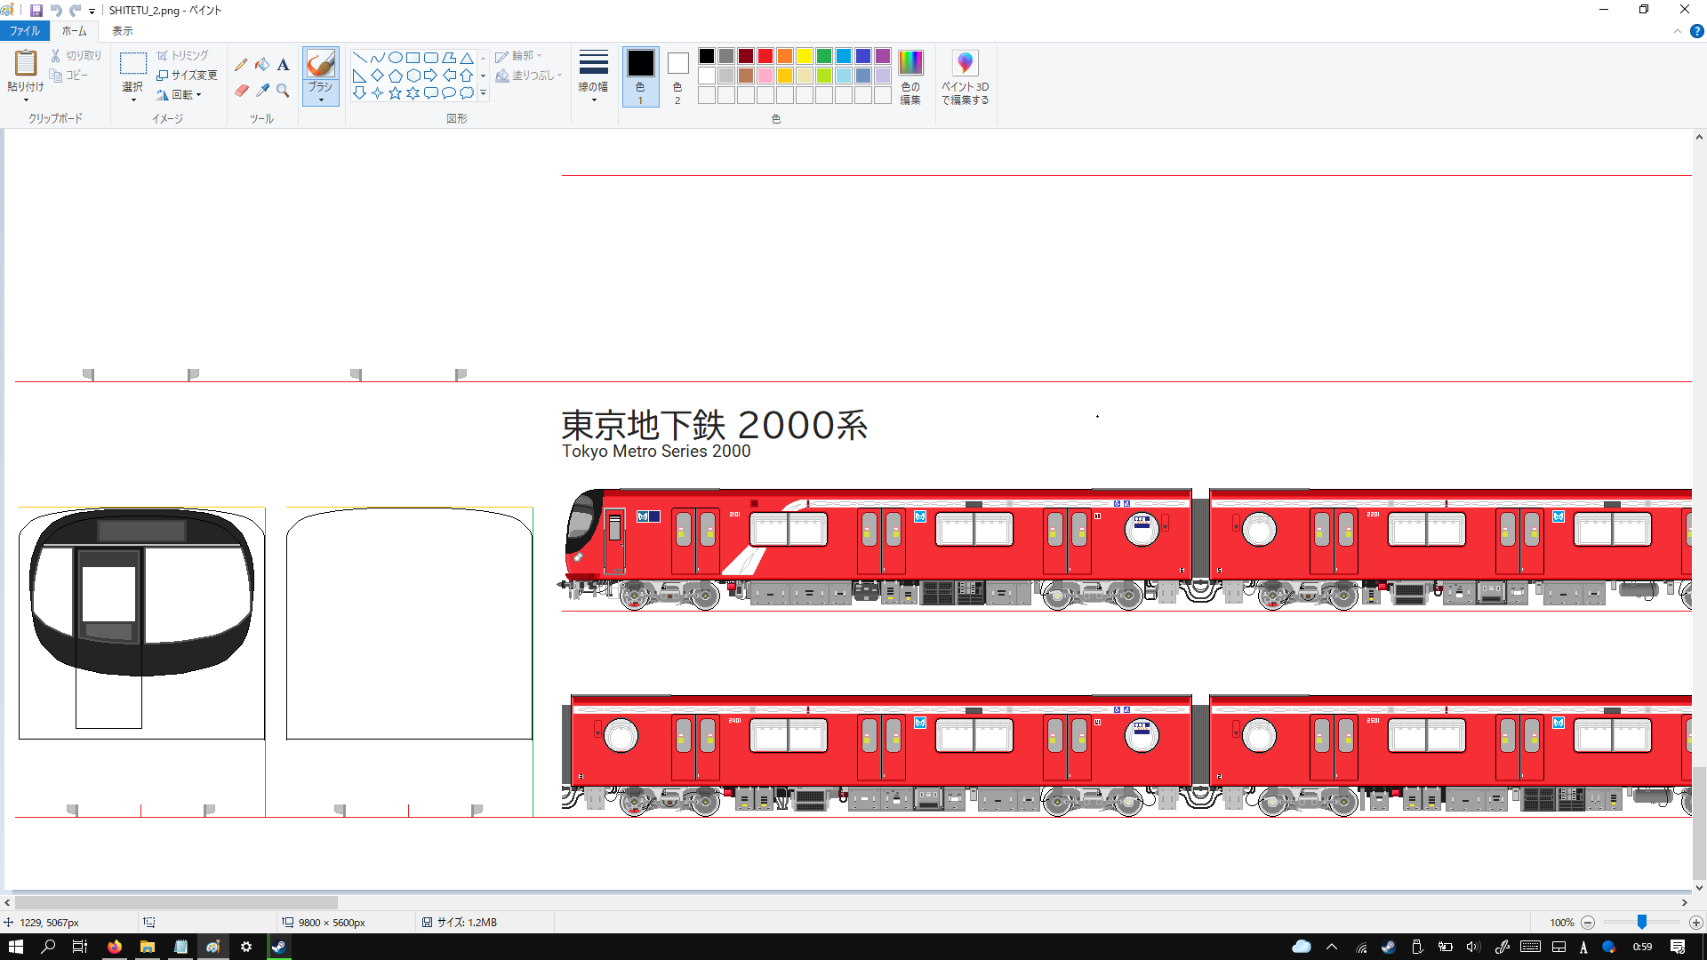1707x960 pixels.
Task: Click the Crop (トリミング) button
Action: pos(183,56)
